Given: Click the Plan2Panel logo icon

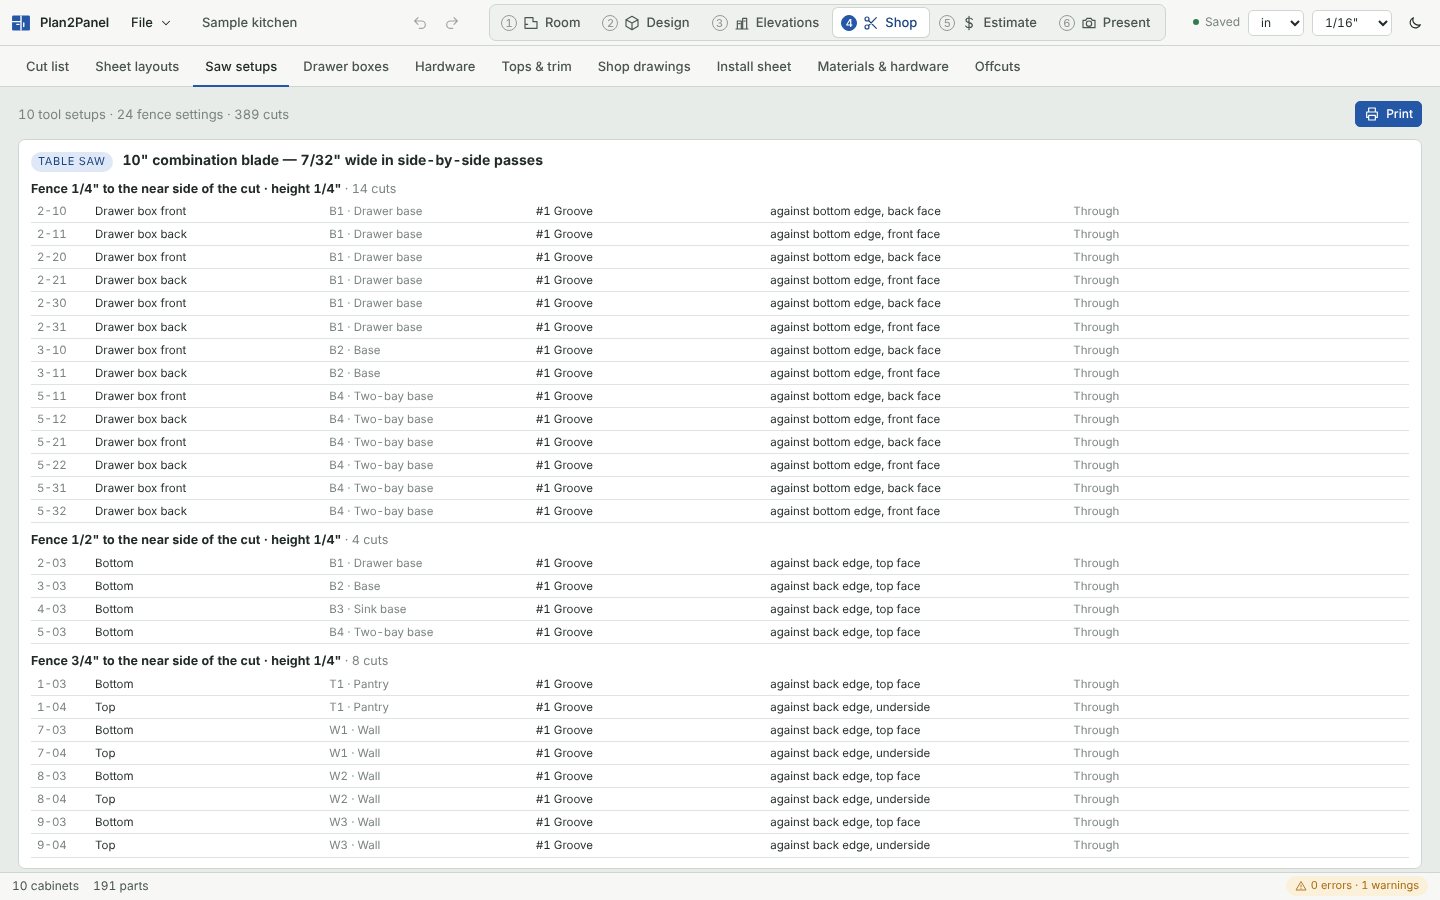Looking at the screenshot, I should click(21, 22).
